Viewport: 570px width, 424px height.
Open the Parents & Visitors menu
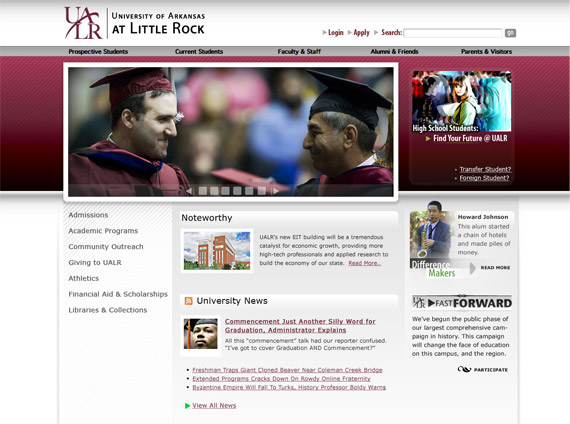pyautogui.click(x=486, y=52)
